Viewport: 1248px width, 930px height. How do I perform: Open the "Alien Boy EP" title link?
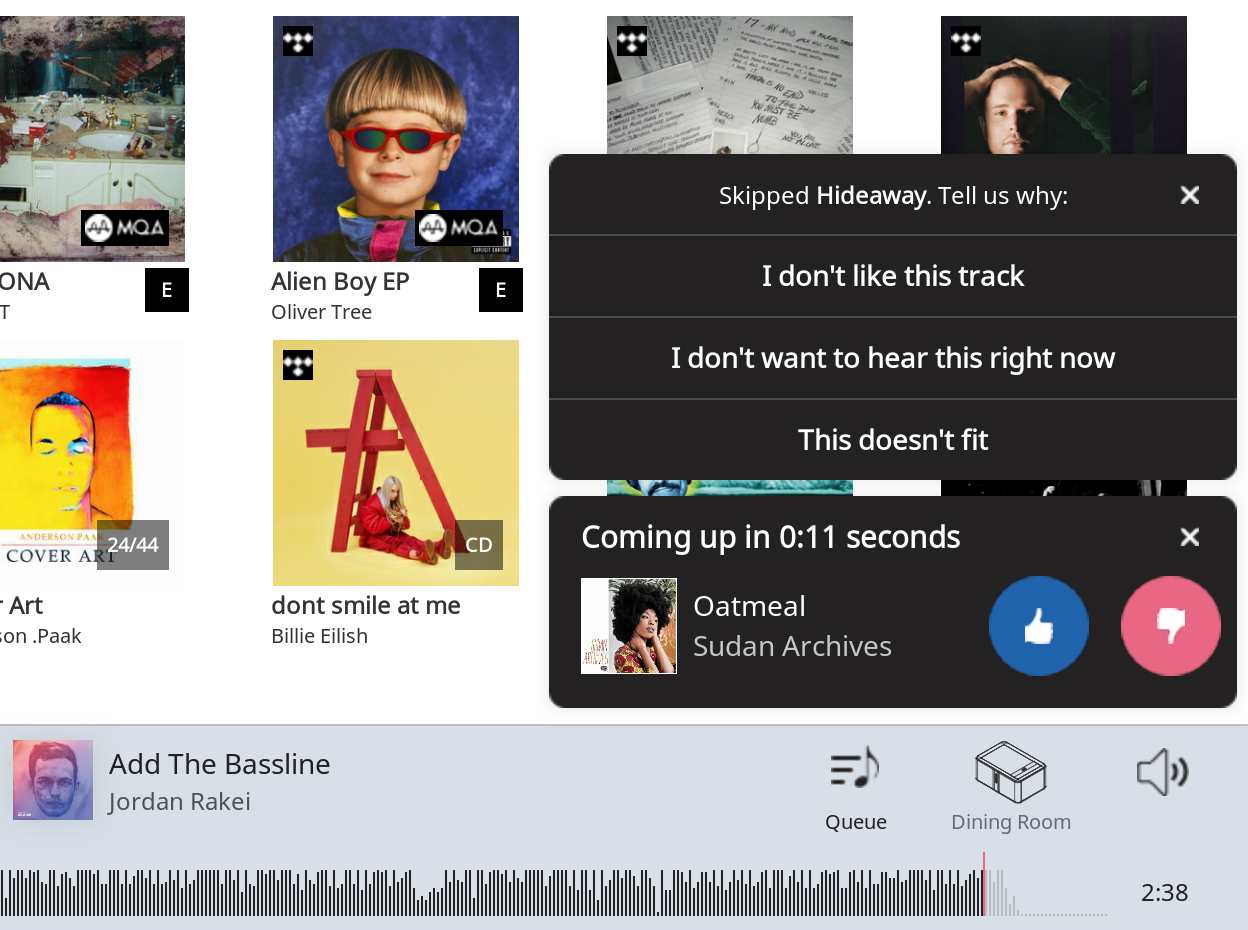pyautogui.click(x=340, y=282)
